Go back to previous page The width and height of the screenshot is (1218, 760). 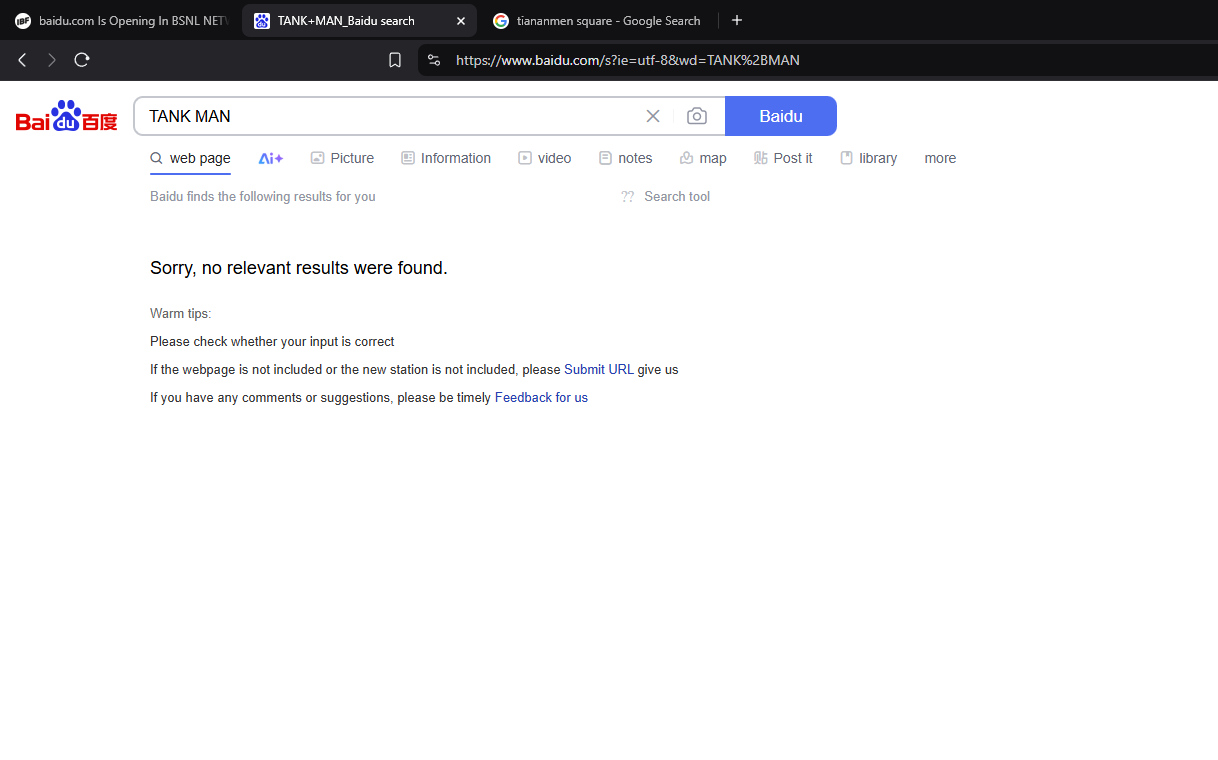click(x=22, y=60)
